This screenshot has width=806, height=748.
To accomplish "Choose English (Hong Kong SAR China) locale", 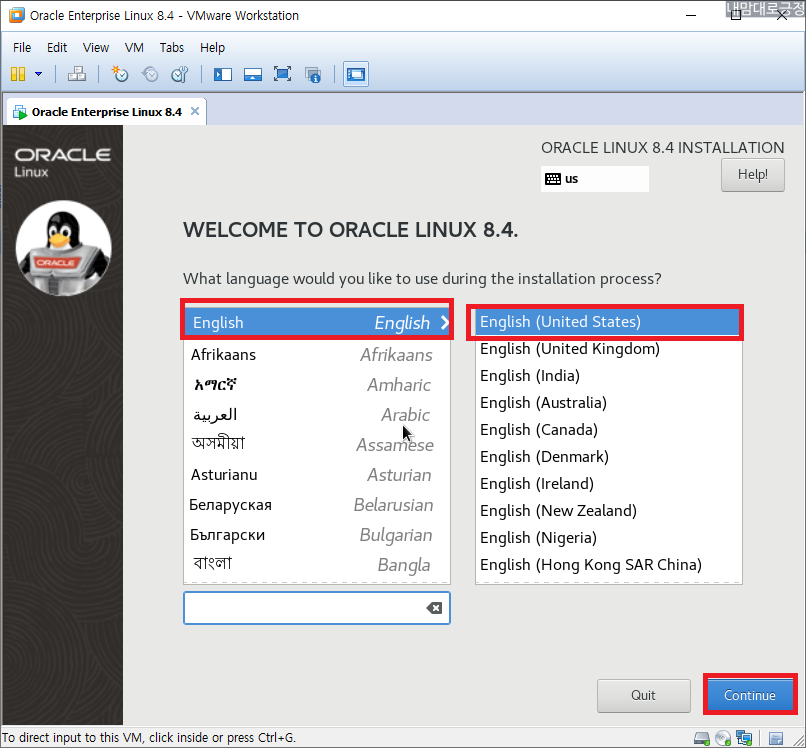I will [x=609, y=564].
